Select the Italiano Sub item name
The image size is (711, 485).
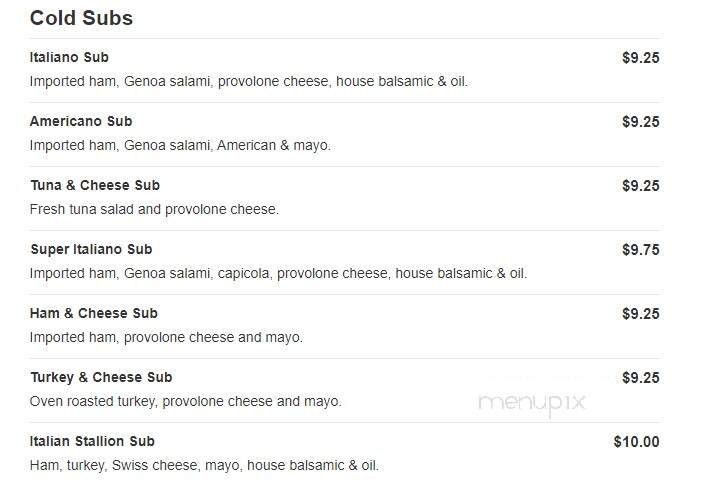pos(69,58)
